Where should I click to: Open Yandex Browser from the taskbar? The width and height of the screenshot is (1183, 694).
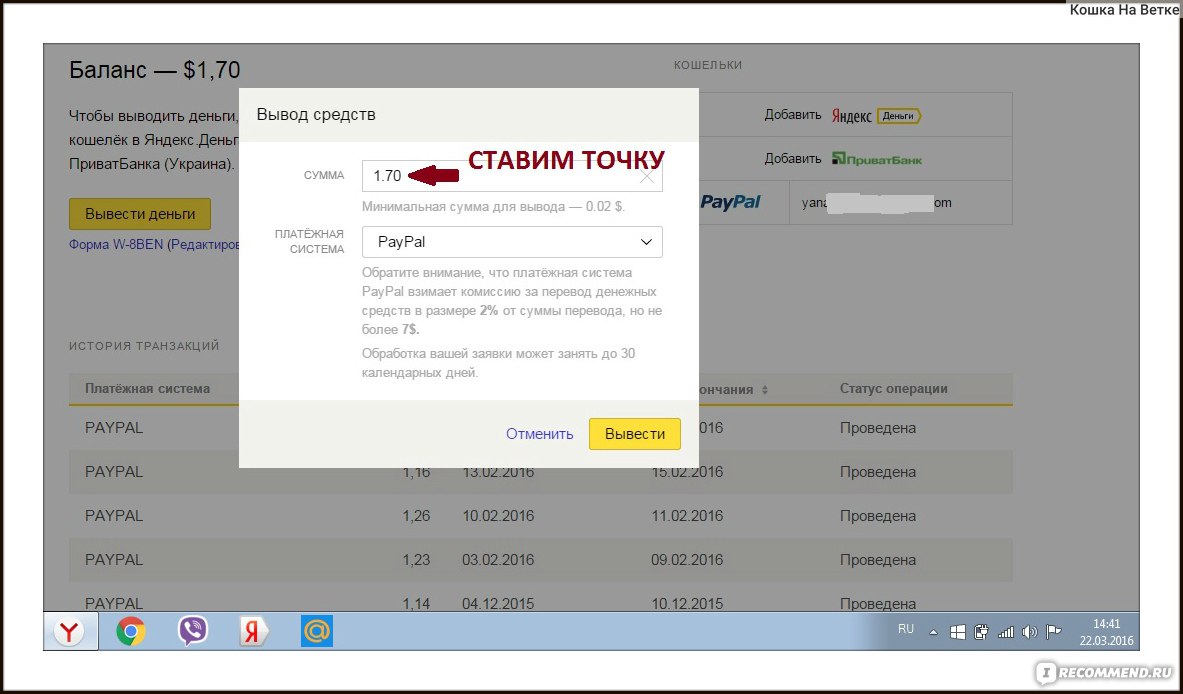coord(70,632)
